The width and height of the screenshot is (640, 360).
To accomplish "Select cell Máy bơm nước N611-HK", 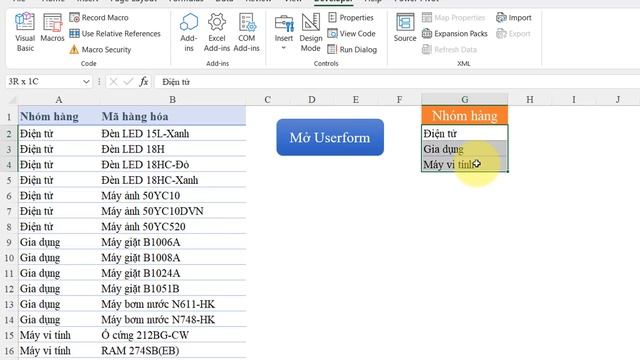I will tap(172, 304).
